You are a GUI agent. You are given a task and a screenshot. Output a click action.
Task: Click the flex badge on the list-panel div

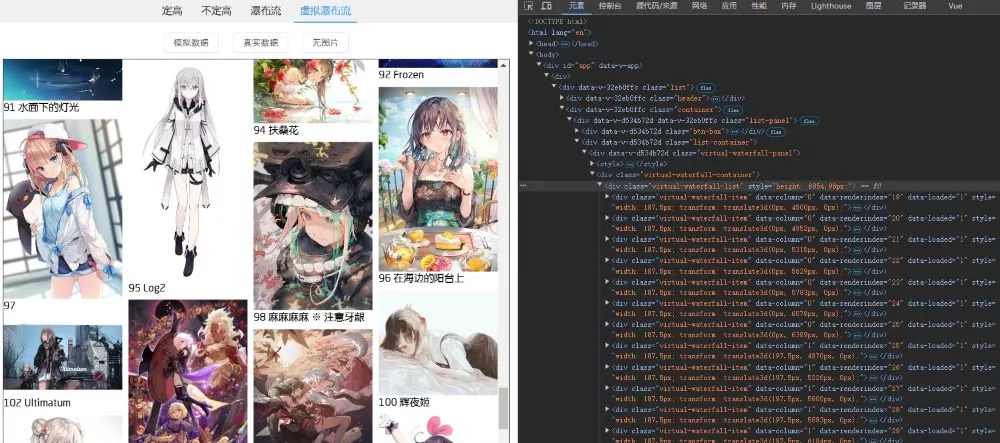coord(810,120)
